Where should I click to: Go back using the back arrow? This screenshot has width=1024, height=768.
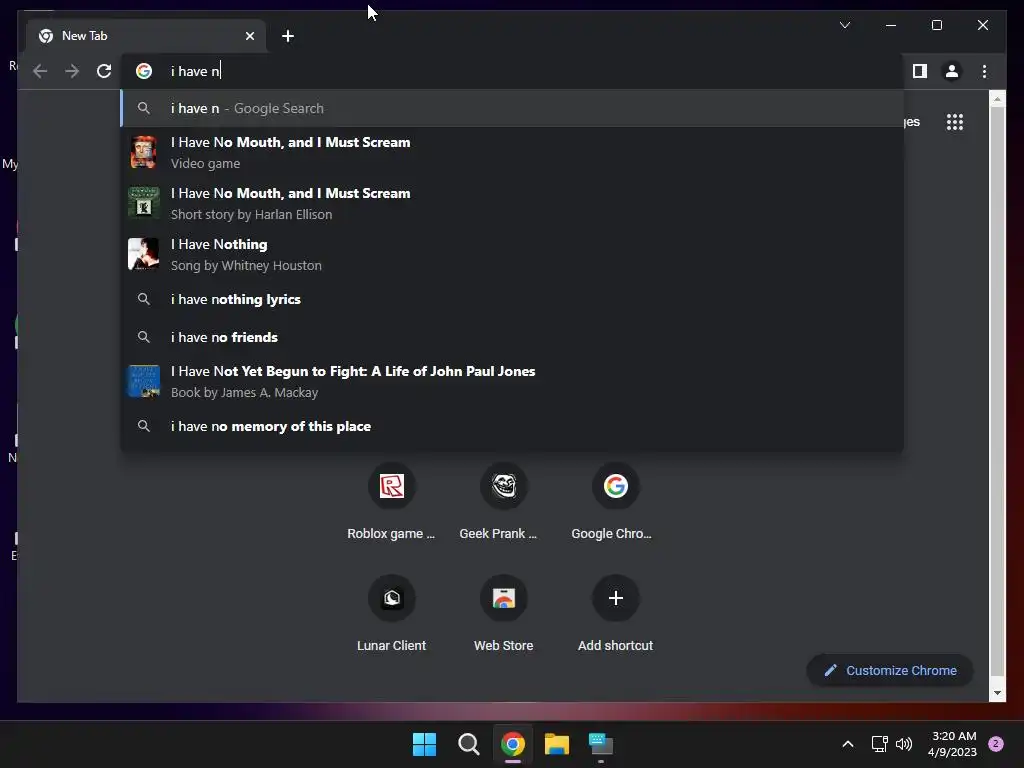tap(40, 71)
